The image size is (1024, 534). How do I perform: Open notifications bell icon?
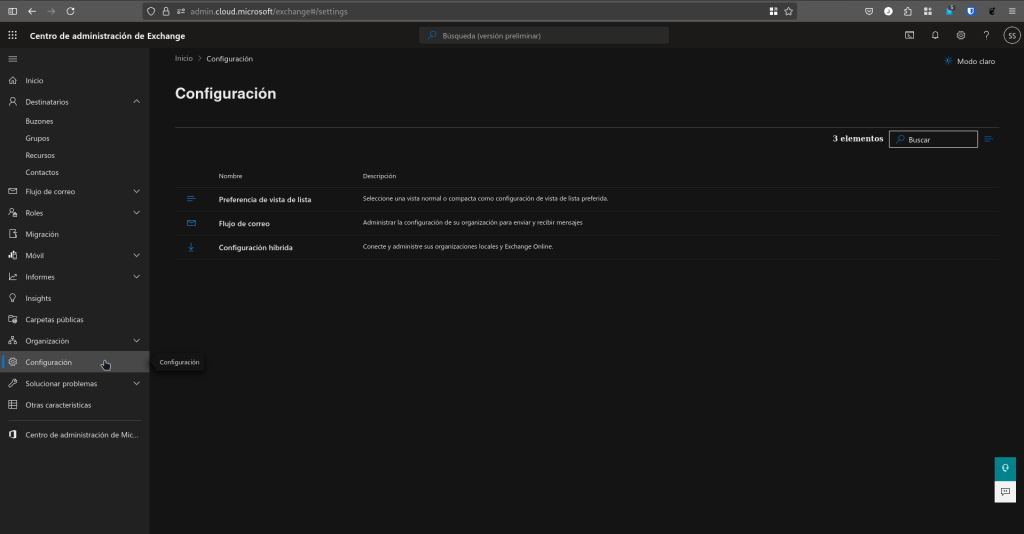(935, 35)
